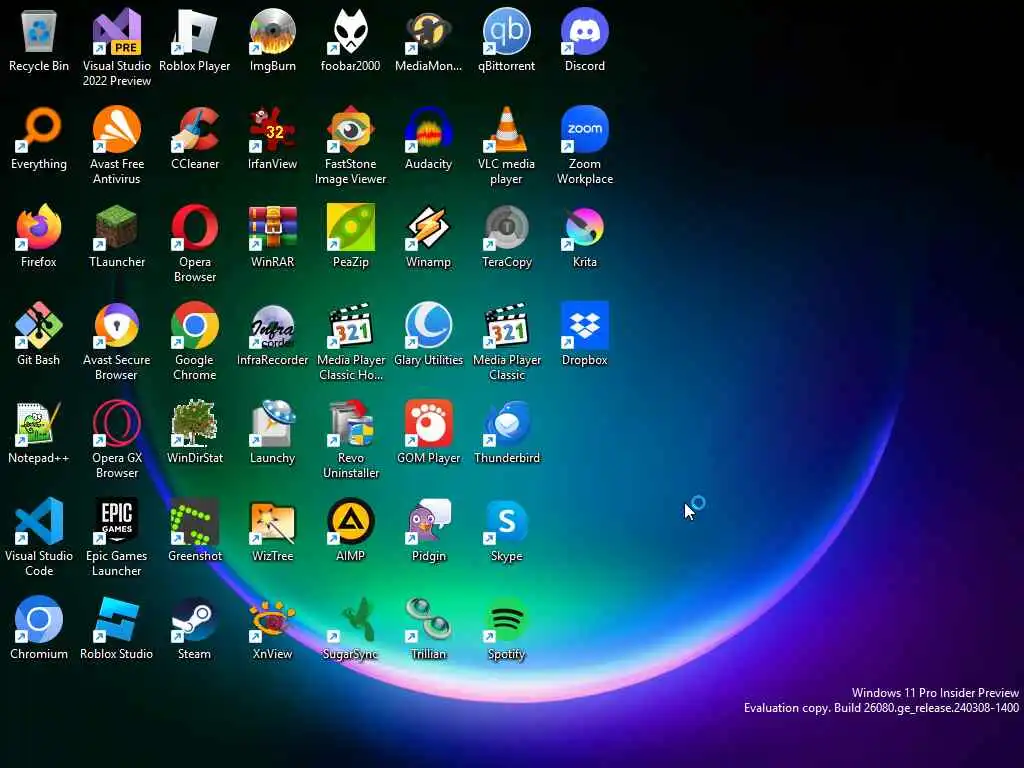
Task: Click FastStone Image Viewer icon
Action: click(351, 129)
